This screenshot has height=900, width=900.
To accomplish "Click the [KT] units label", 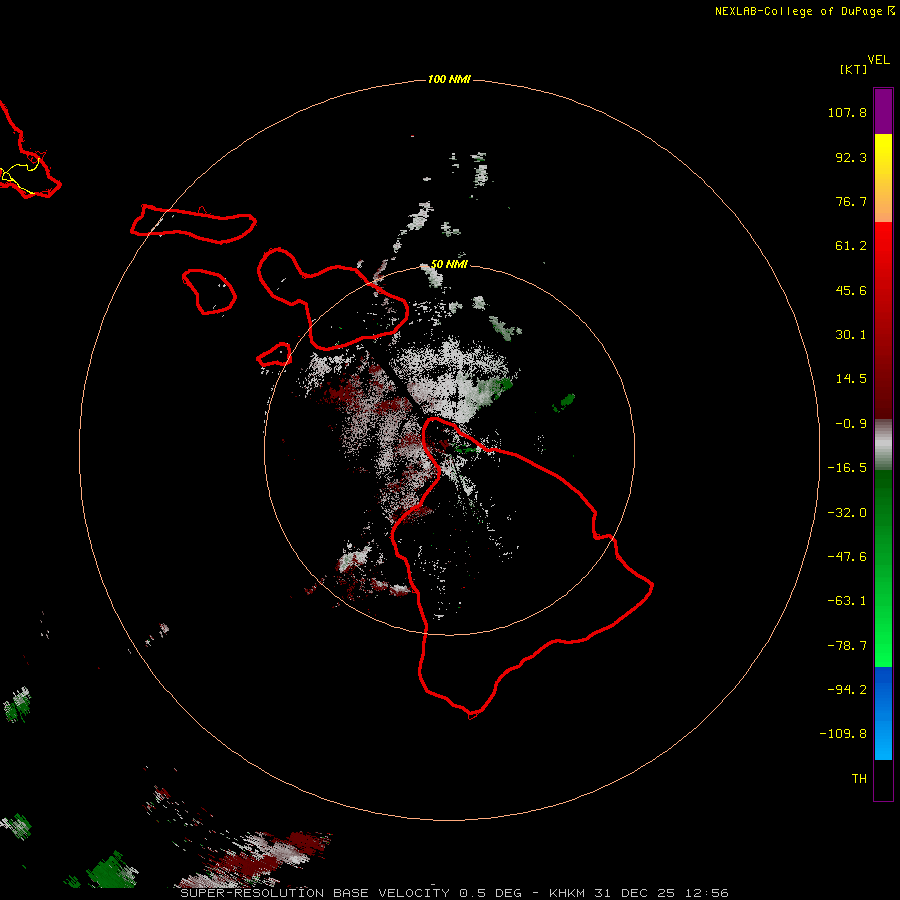I will click(x=854, y=69).
